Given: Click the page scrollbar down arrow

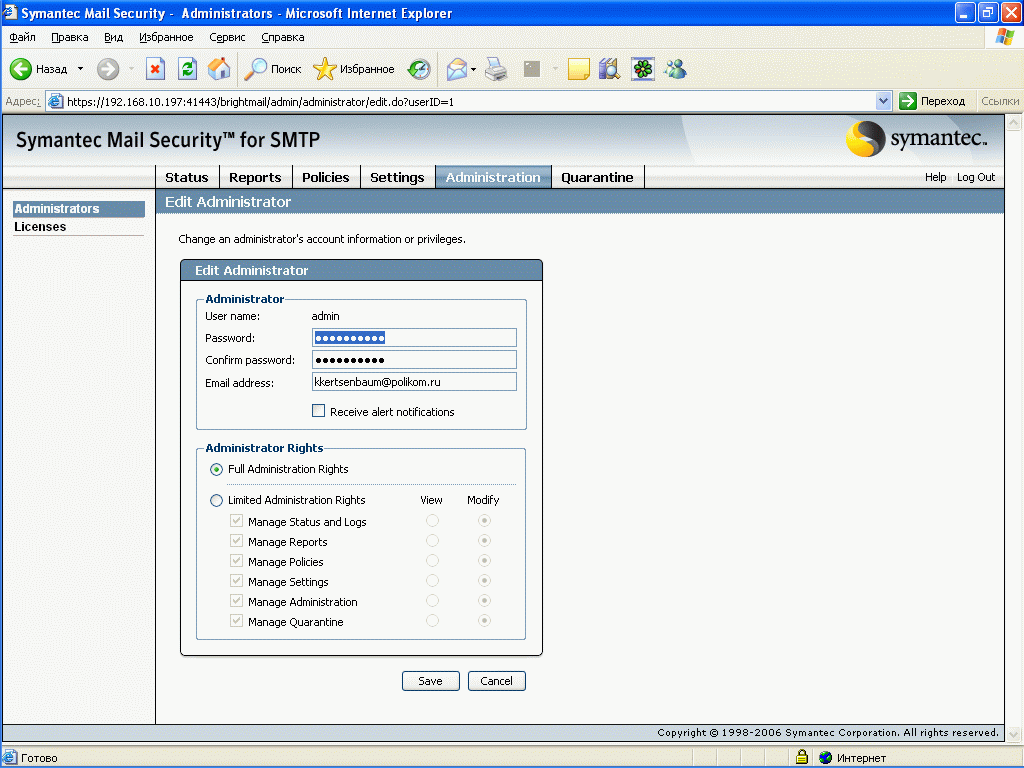Looking at the screenshot, I should pyautogui.click(x=1014, y=734).
